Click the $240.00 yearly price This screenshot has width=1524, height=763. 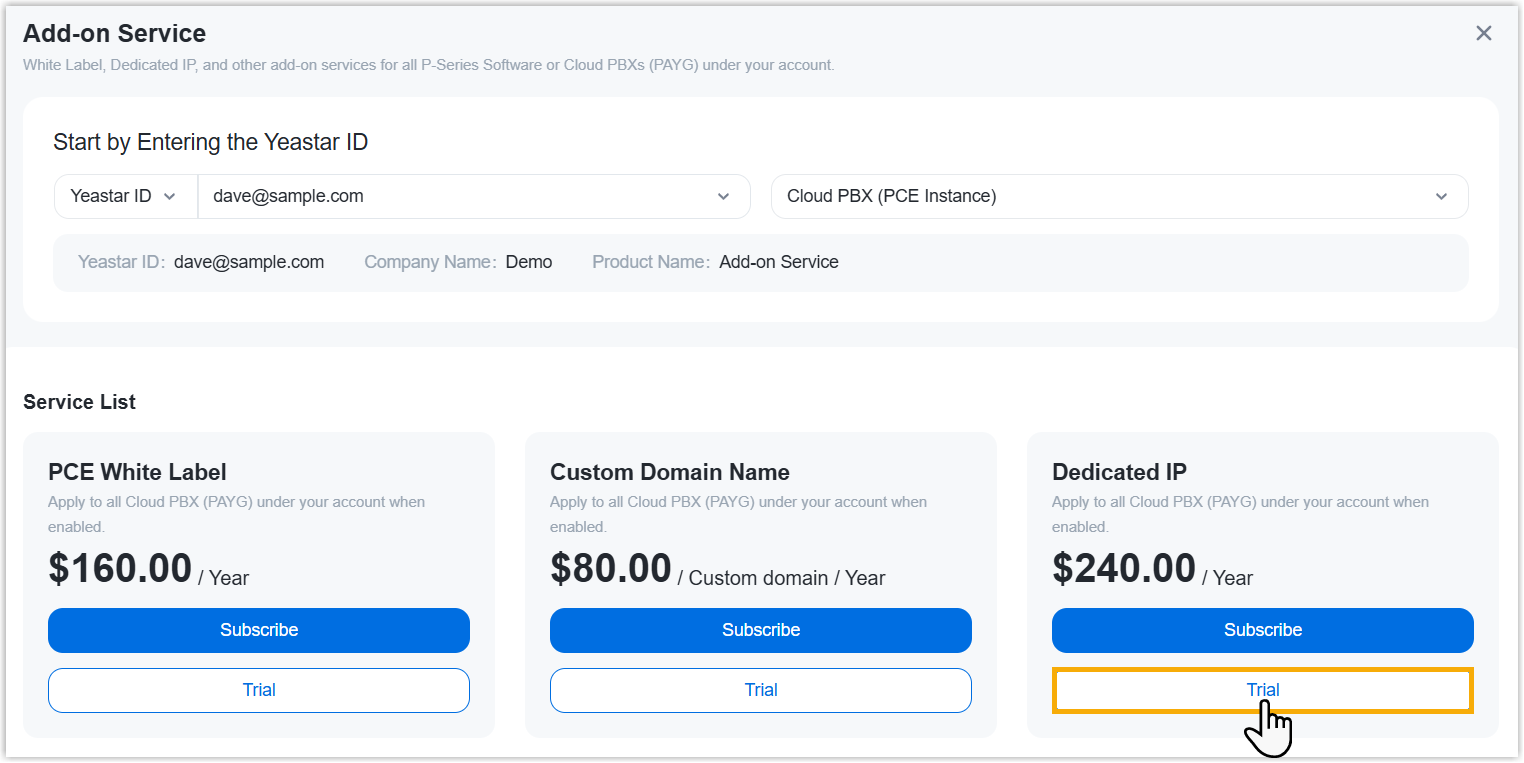coord(1124,569)
